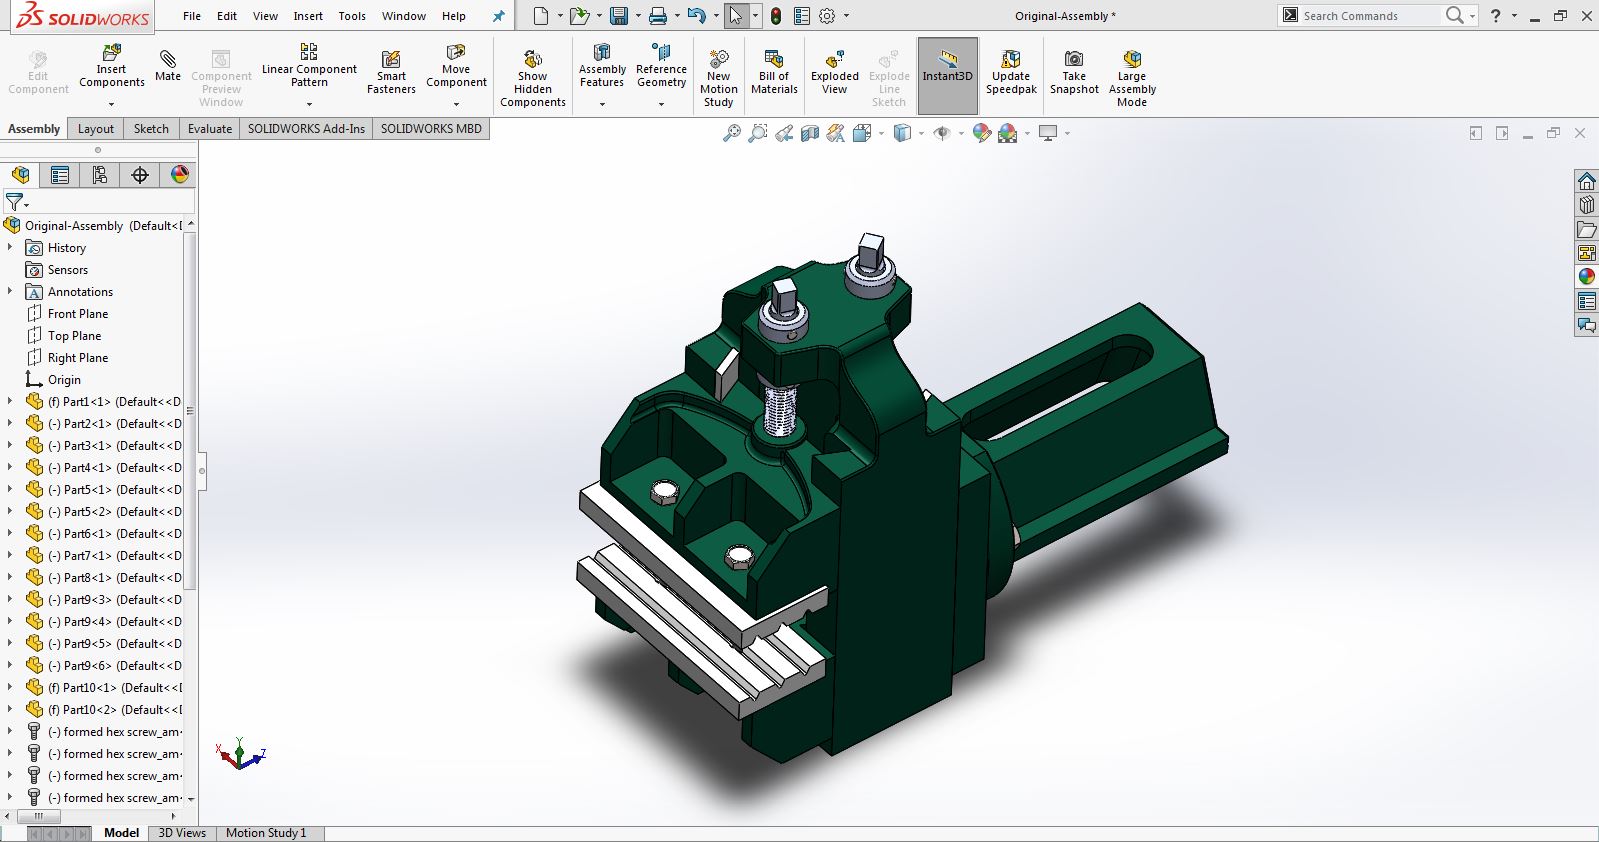
Task: Open Motion Study 1 tab
Action: (x=266, y=833)
